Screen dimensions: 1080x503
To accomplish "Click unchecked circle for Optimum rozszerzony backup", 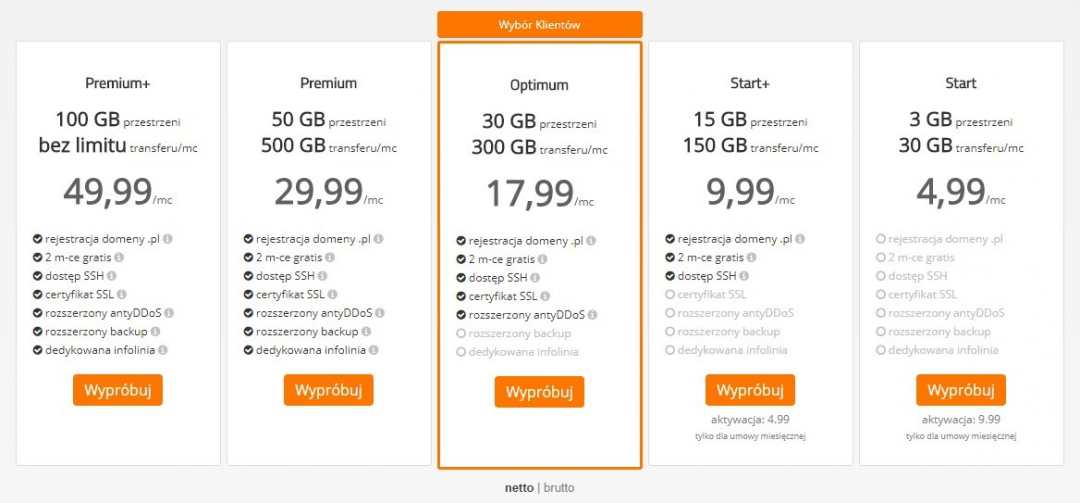I will [461, 333].
